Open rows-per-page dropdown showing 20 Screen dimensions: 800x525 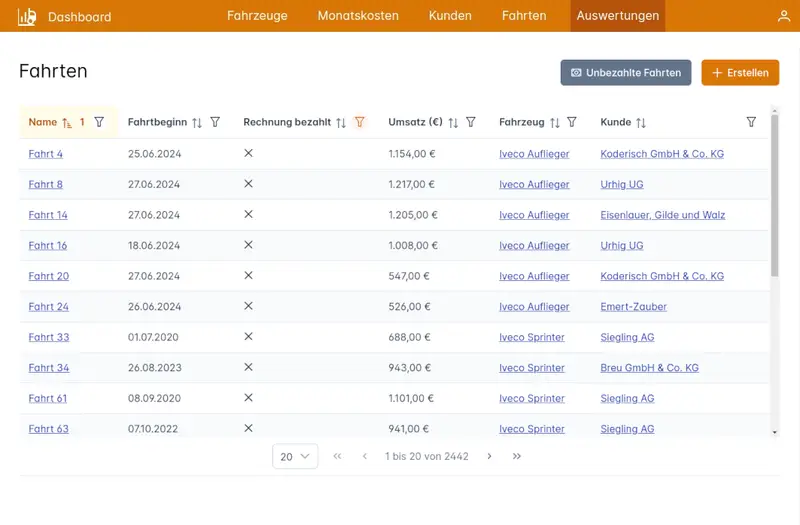[295, 456]
